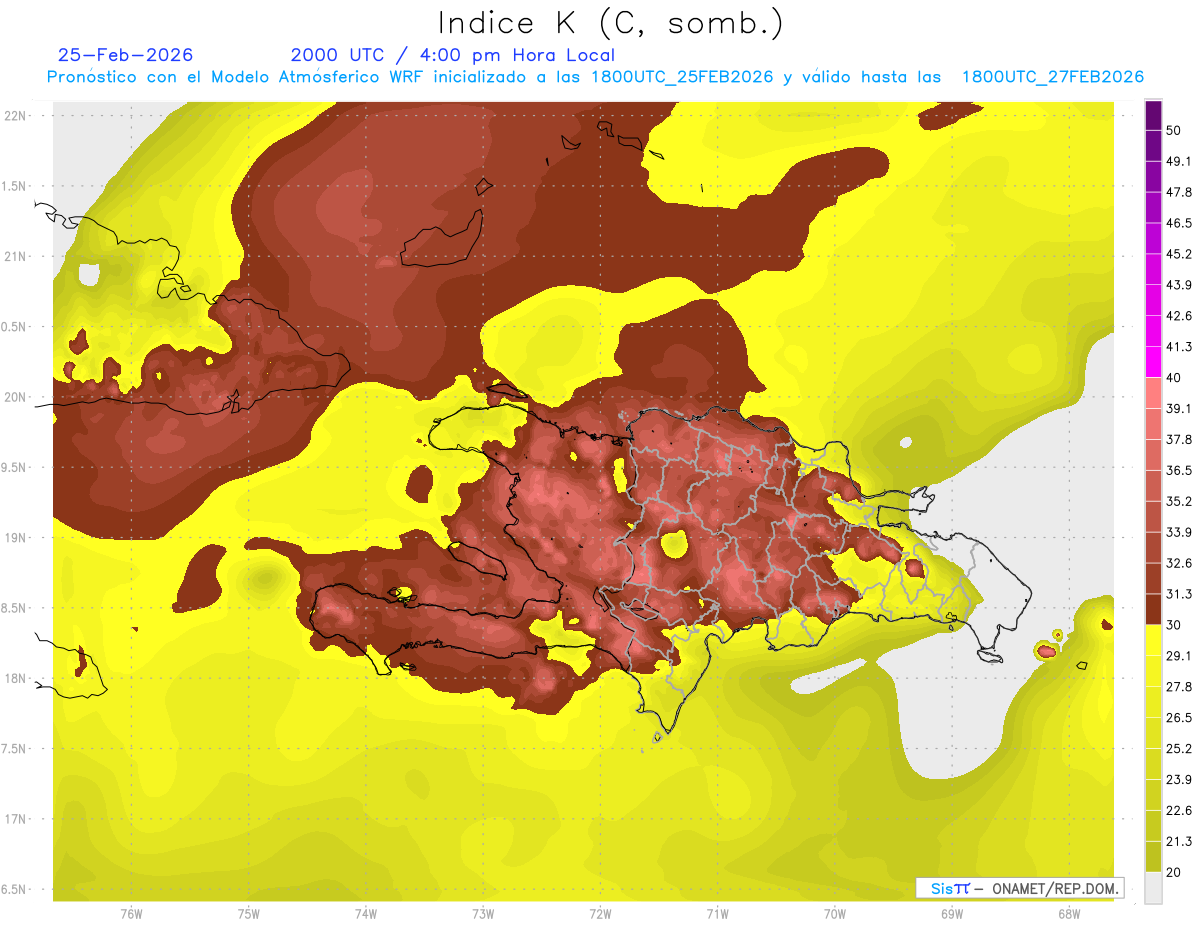Click the 17N latitude axis label
The height and width of the screenshot is (927, 1200).
(17, 819)
